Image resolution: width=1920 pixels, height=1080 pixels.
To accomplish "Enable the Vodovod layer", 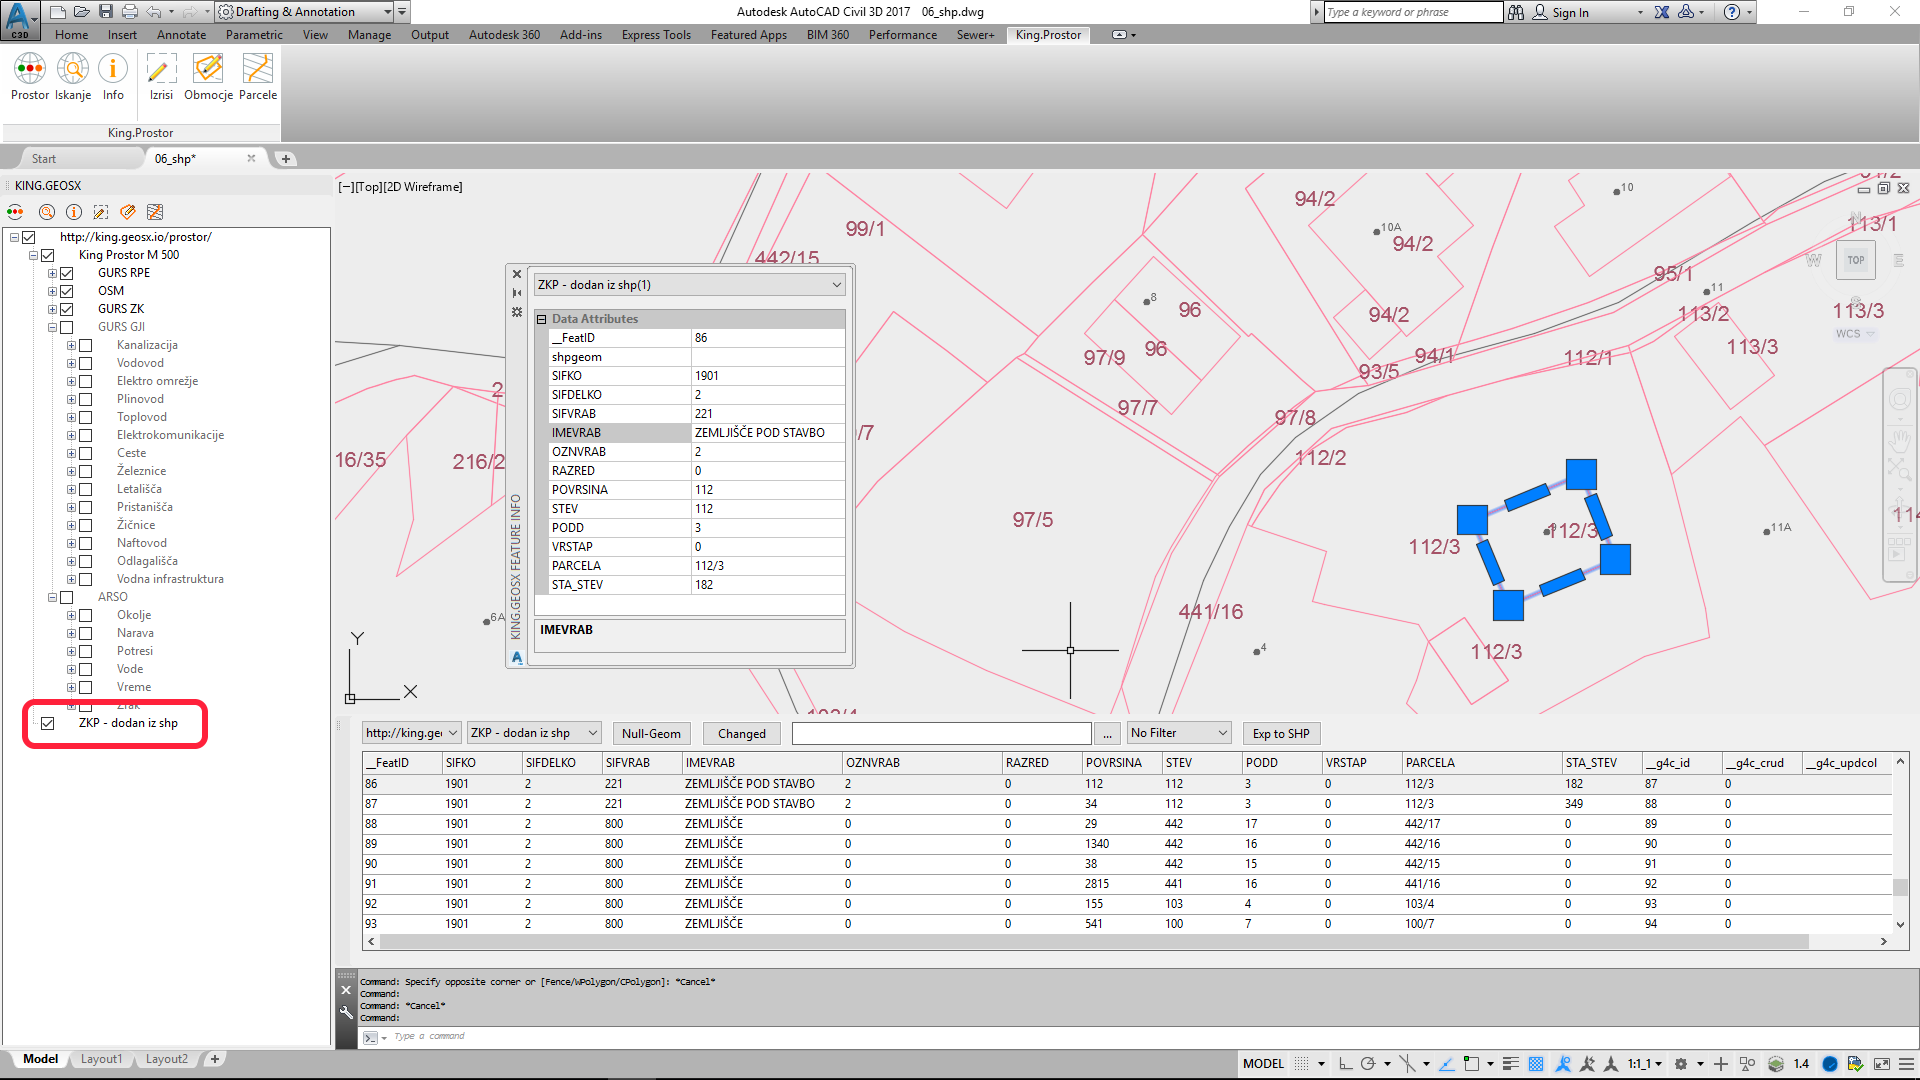I will (86, 363).
